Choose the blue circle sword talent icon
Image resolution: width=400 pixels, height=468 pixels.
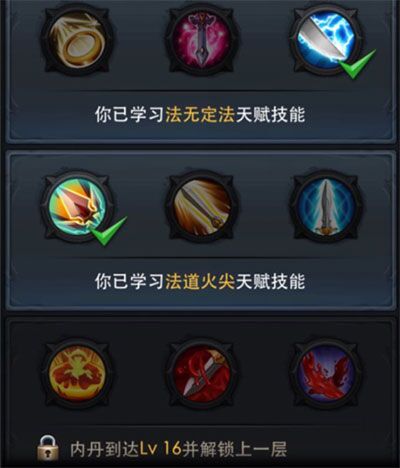pos(327,206)
